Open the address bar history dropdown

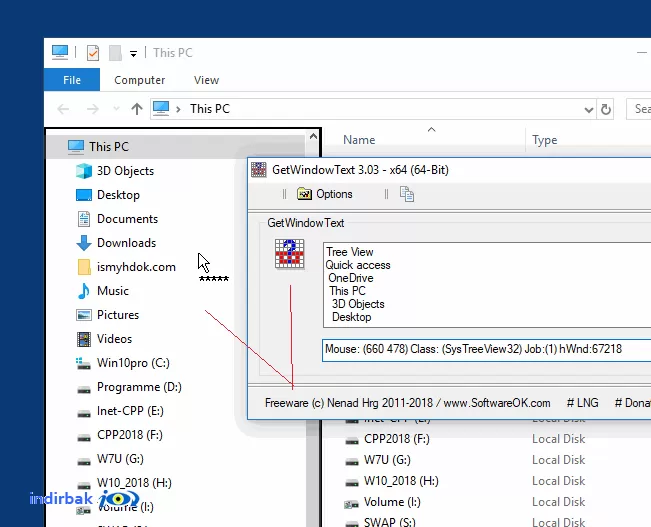[588, 110]
